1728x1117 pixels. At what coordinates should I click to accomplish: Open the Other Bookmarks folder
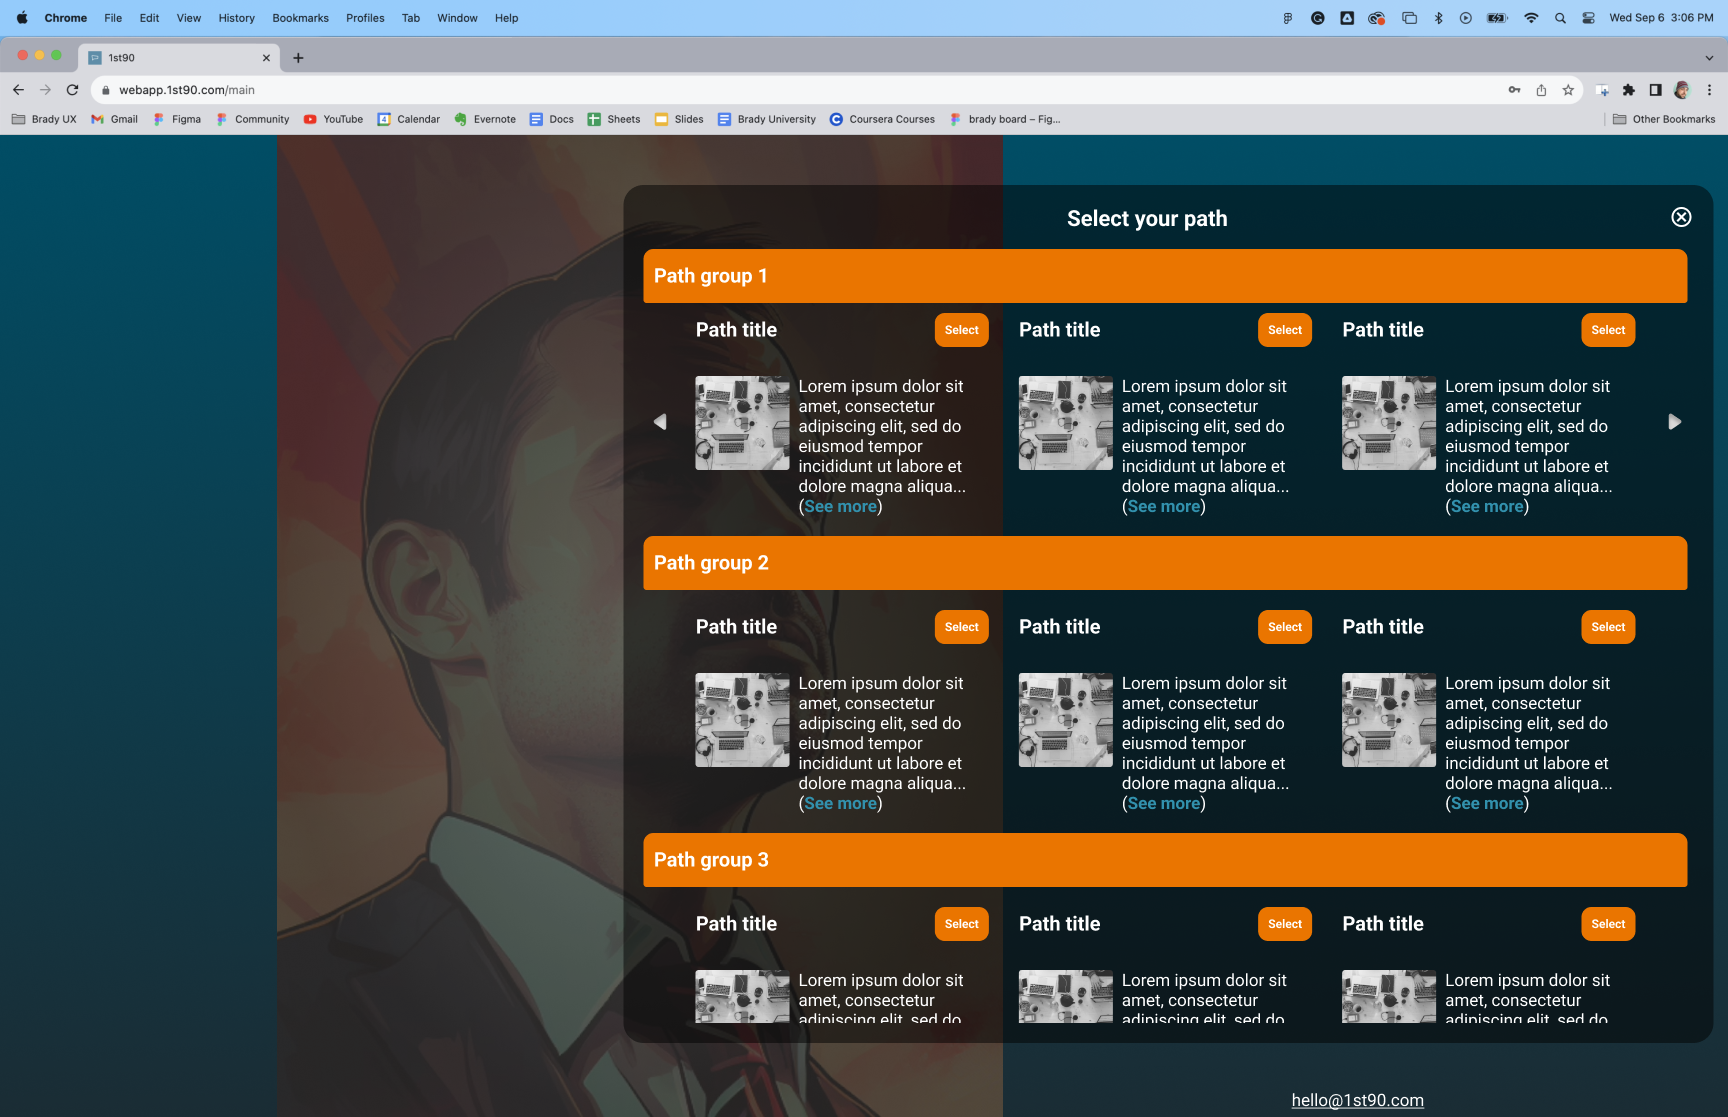coord(1664,119)
